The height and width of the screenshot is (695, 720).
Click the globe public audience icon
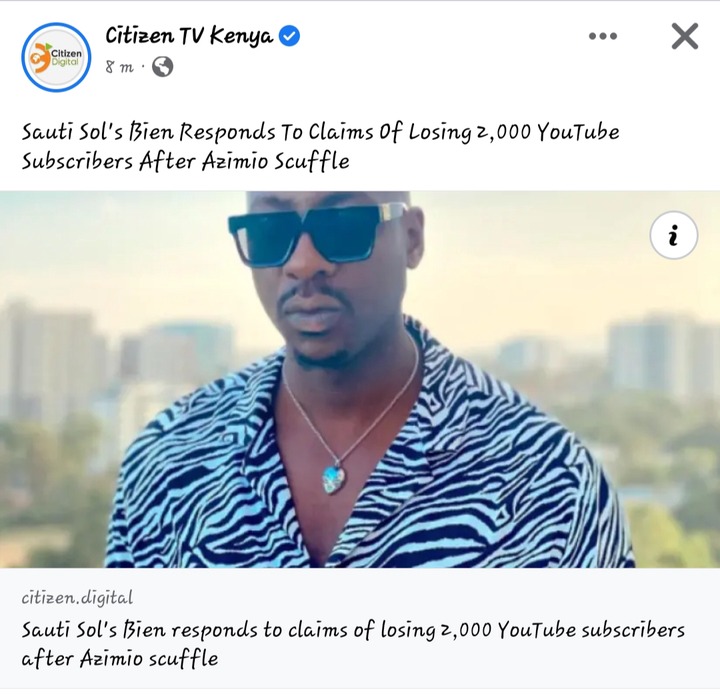(163, 67)
